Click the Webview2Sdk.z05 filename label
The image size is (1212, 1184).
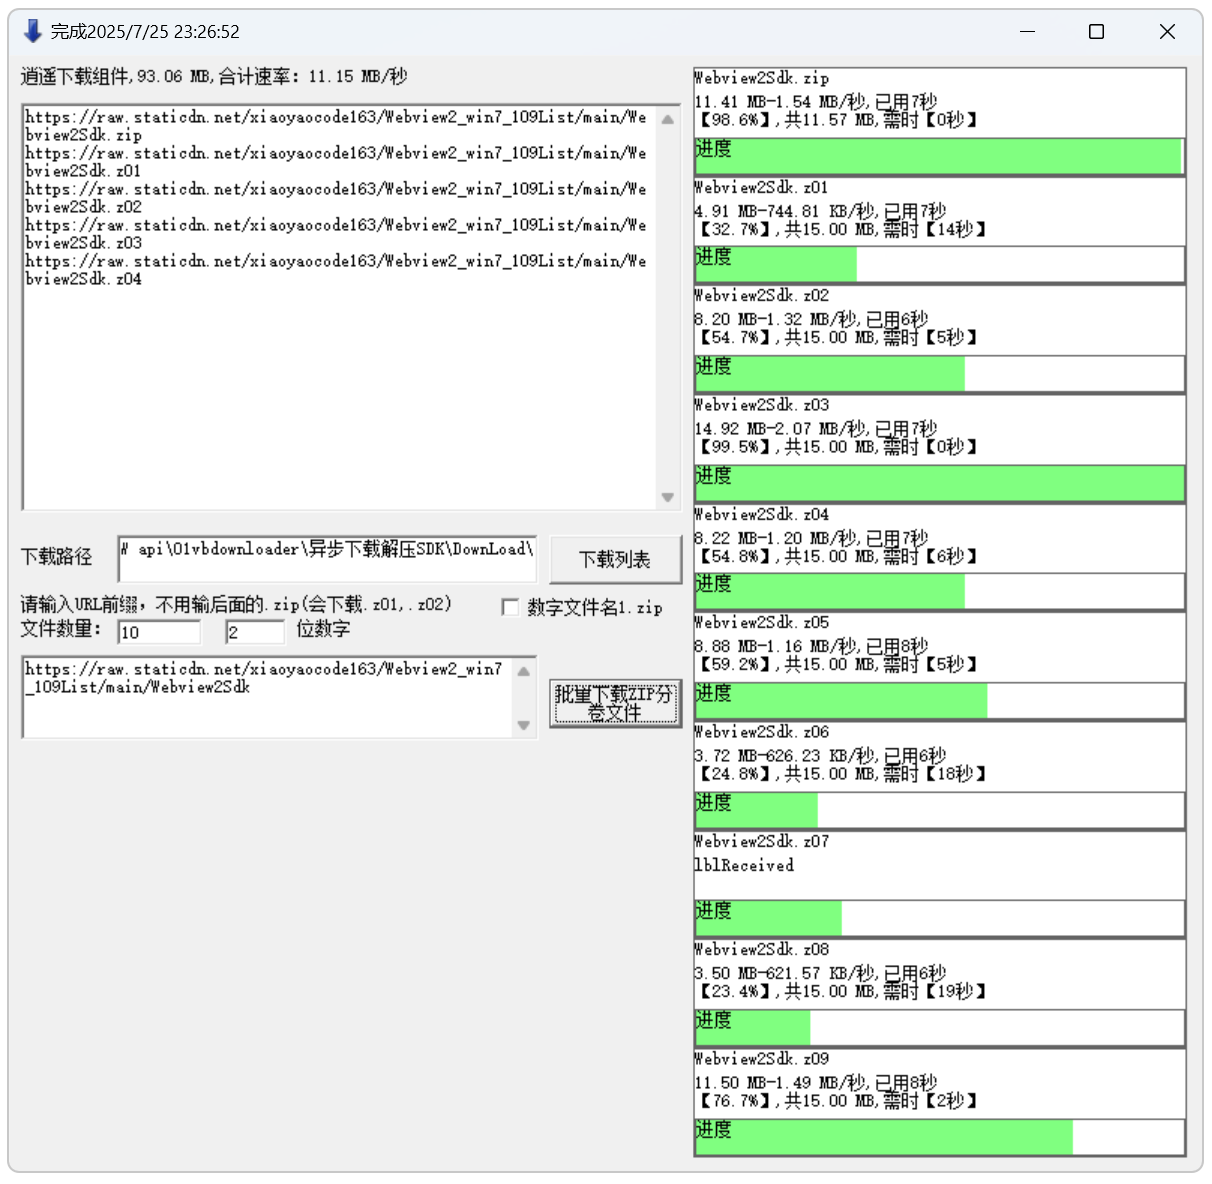[762, 622]
